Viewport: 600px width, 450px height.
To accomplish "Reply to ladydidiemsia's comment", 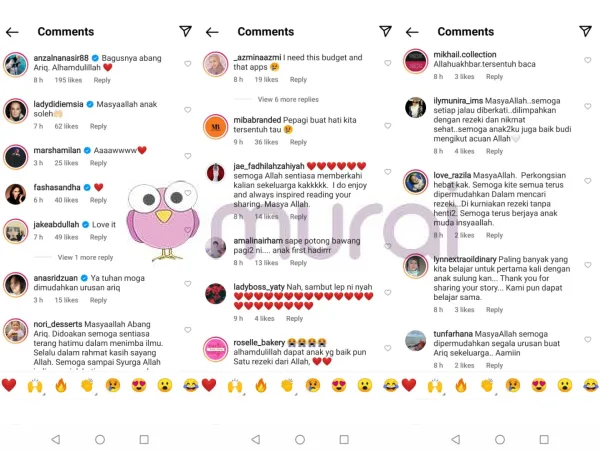I will 98,126.
